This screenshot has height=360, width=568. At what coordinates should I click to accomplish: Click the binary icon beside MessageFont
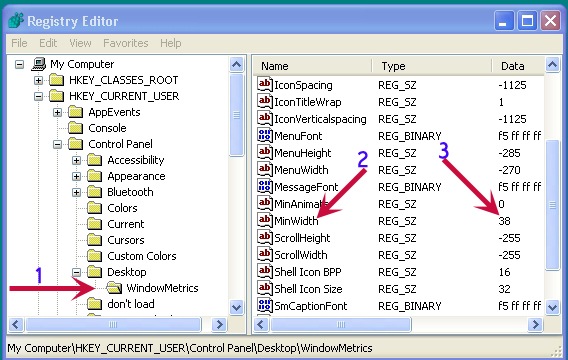click(x=265, y=187)
